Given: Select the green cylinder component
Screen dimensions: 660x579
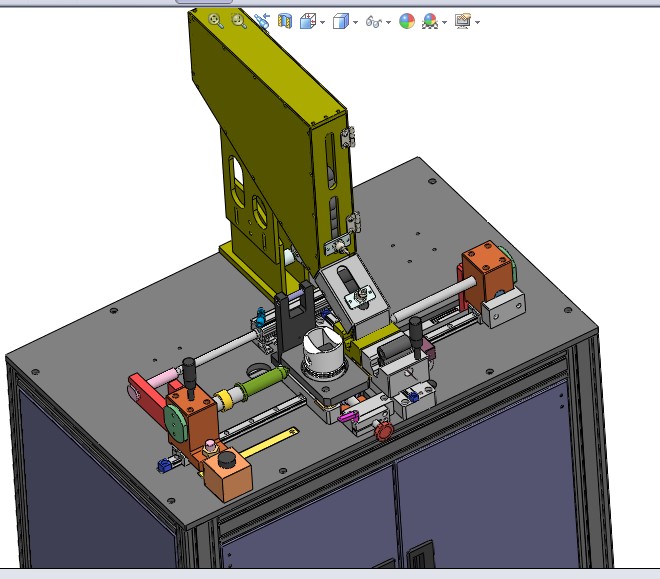Looking at the screenshot, I should [262, 381].
